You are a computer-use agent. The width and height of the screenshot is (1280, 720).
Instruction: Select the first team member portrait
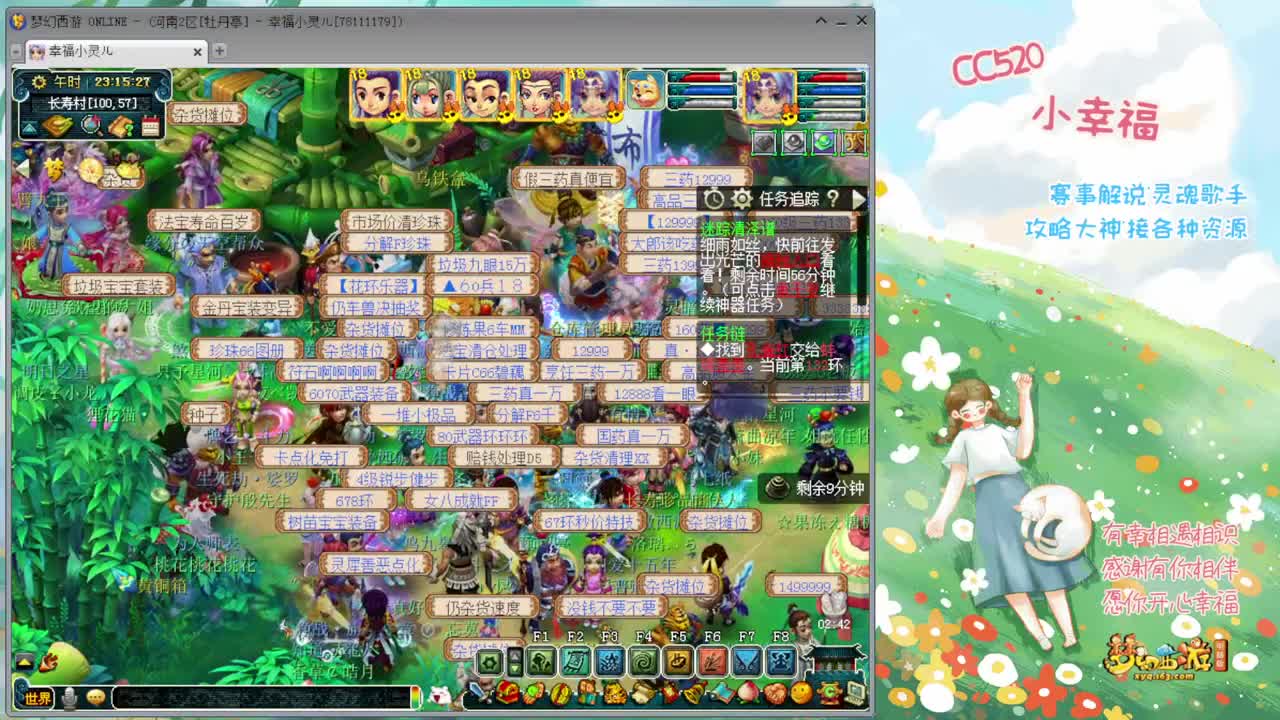coord(374,95)
